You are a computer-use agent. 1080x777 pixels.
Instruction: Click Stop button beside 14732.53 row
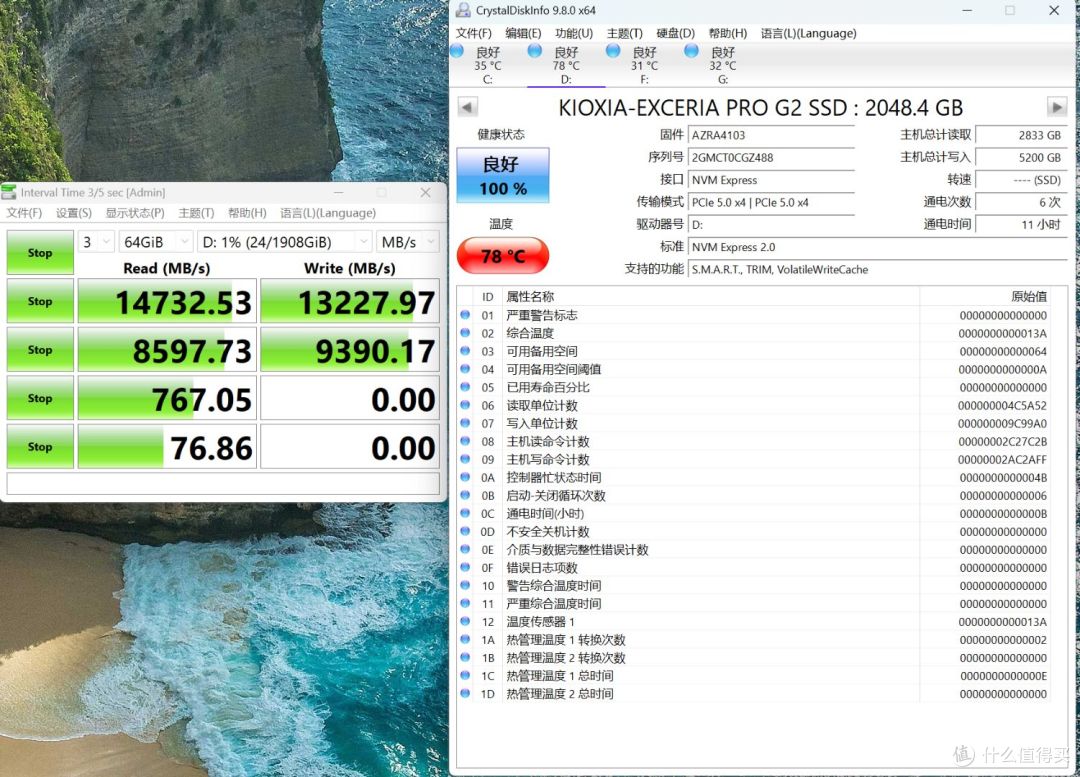pos(40,301)
